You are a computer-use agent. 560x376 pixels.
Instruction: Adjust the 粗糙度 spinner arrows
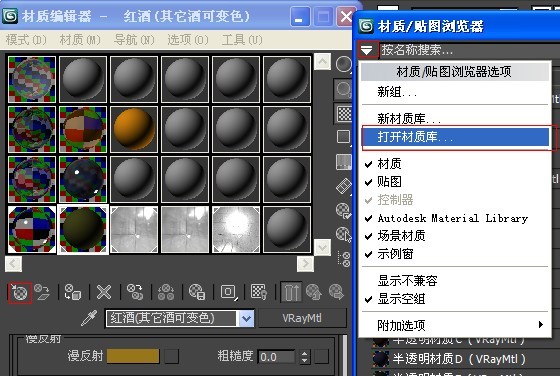(304, 356)
